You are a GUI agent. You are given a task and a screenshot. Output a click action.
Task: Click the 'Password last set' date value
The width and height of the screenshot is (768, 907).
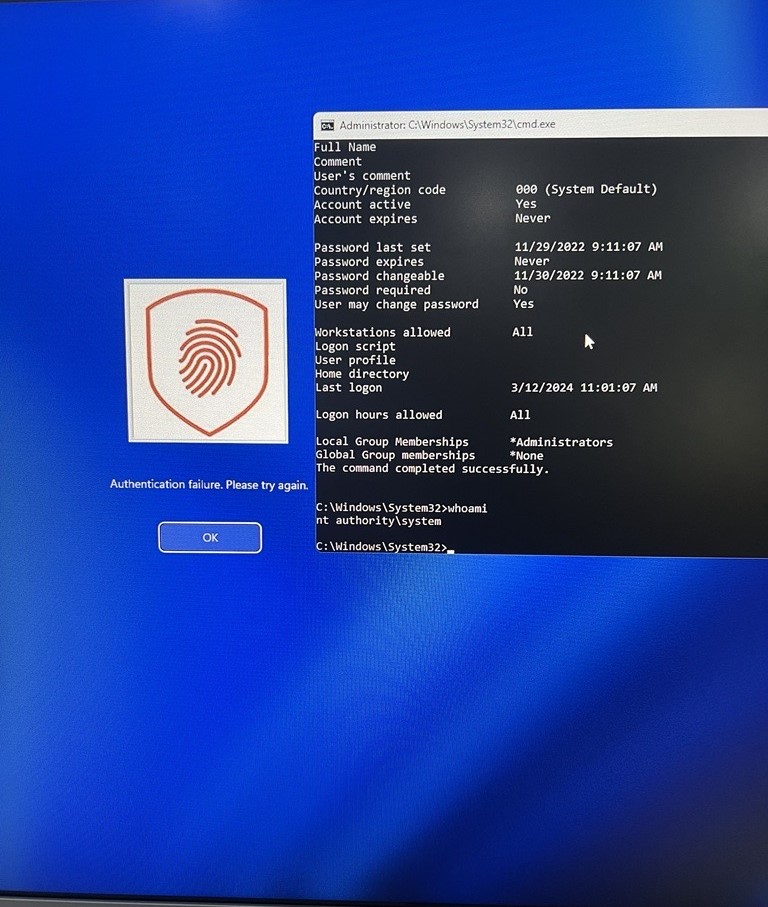click(x=588, y=247)
